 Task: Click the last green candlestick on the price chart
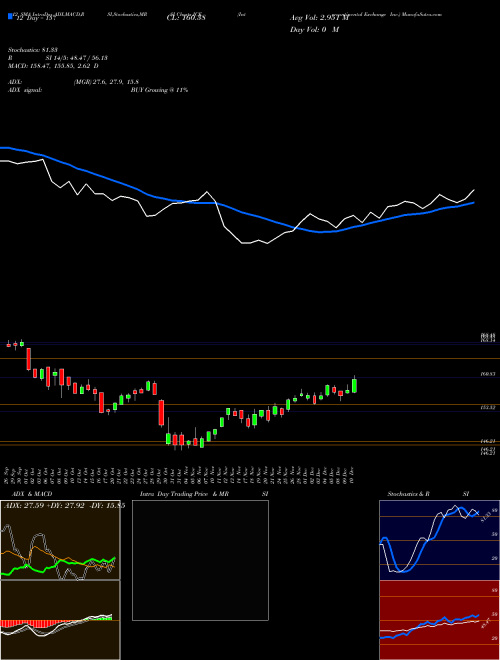[354, 386]
